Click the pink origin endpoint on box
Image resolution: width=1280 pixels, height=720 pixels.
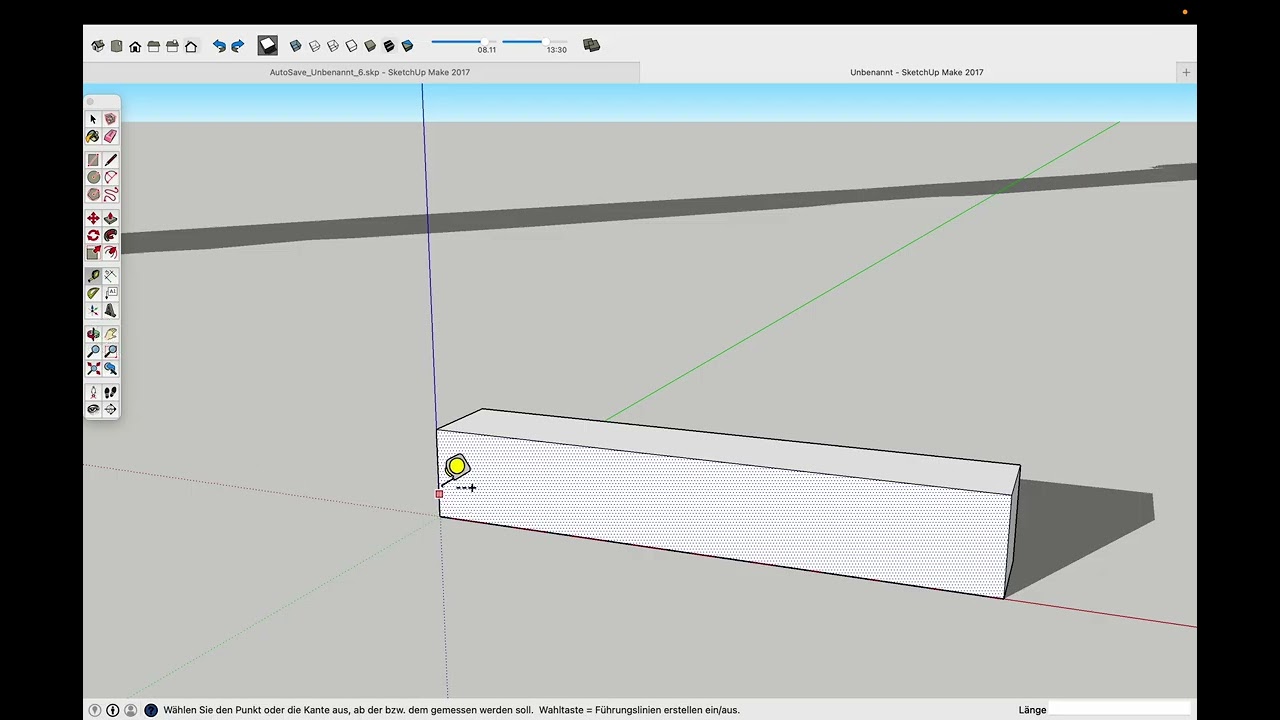click(439, 494)
